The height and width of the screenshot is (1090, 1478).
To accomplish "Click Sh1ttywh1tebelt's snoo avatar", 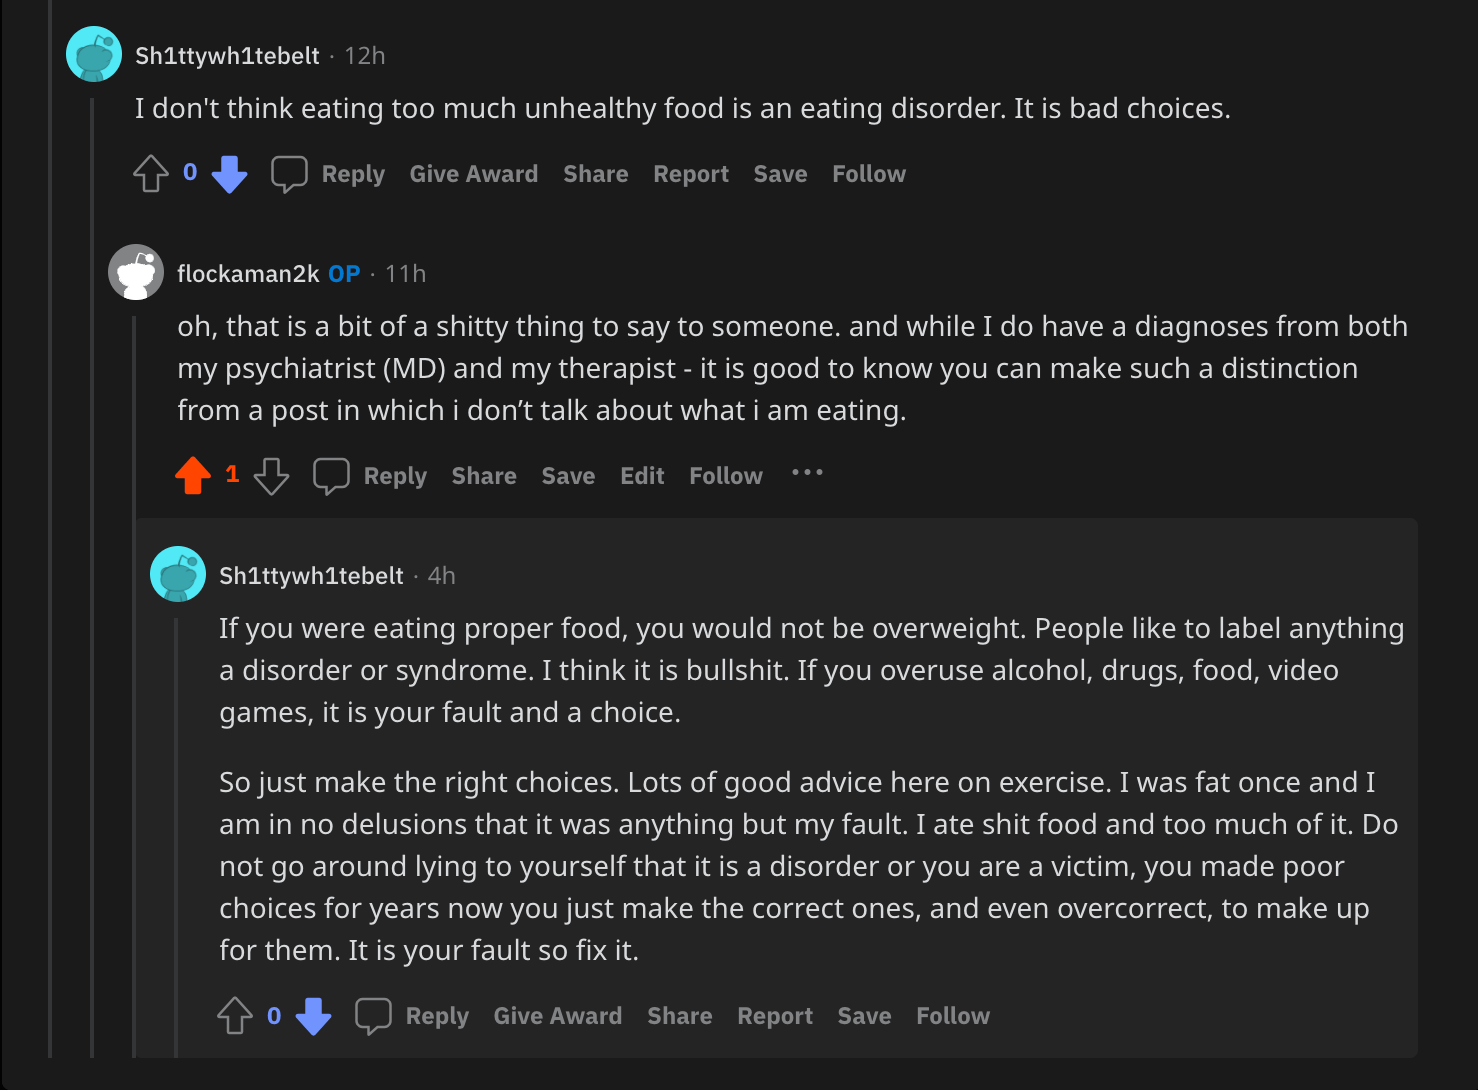I will 93,54.
